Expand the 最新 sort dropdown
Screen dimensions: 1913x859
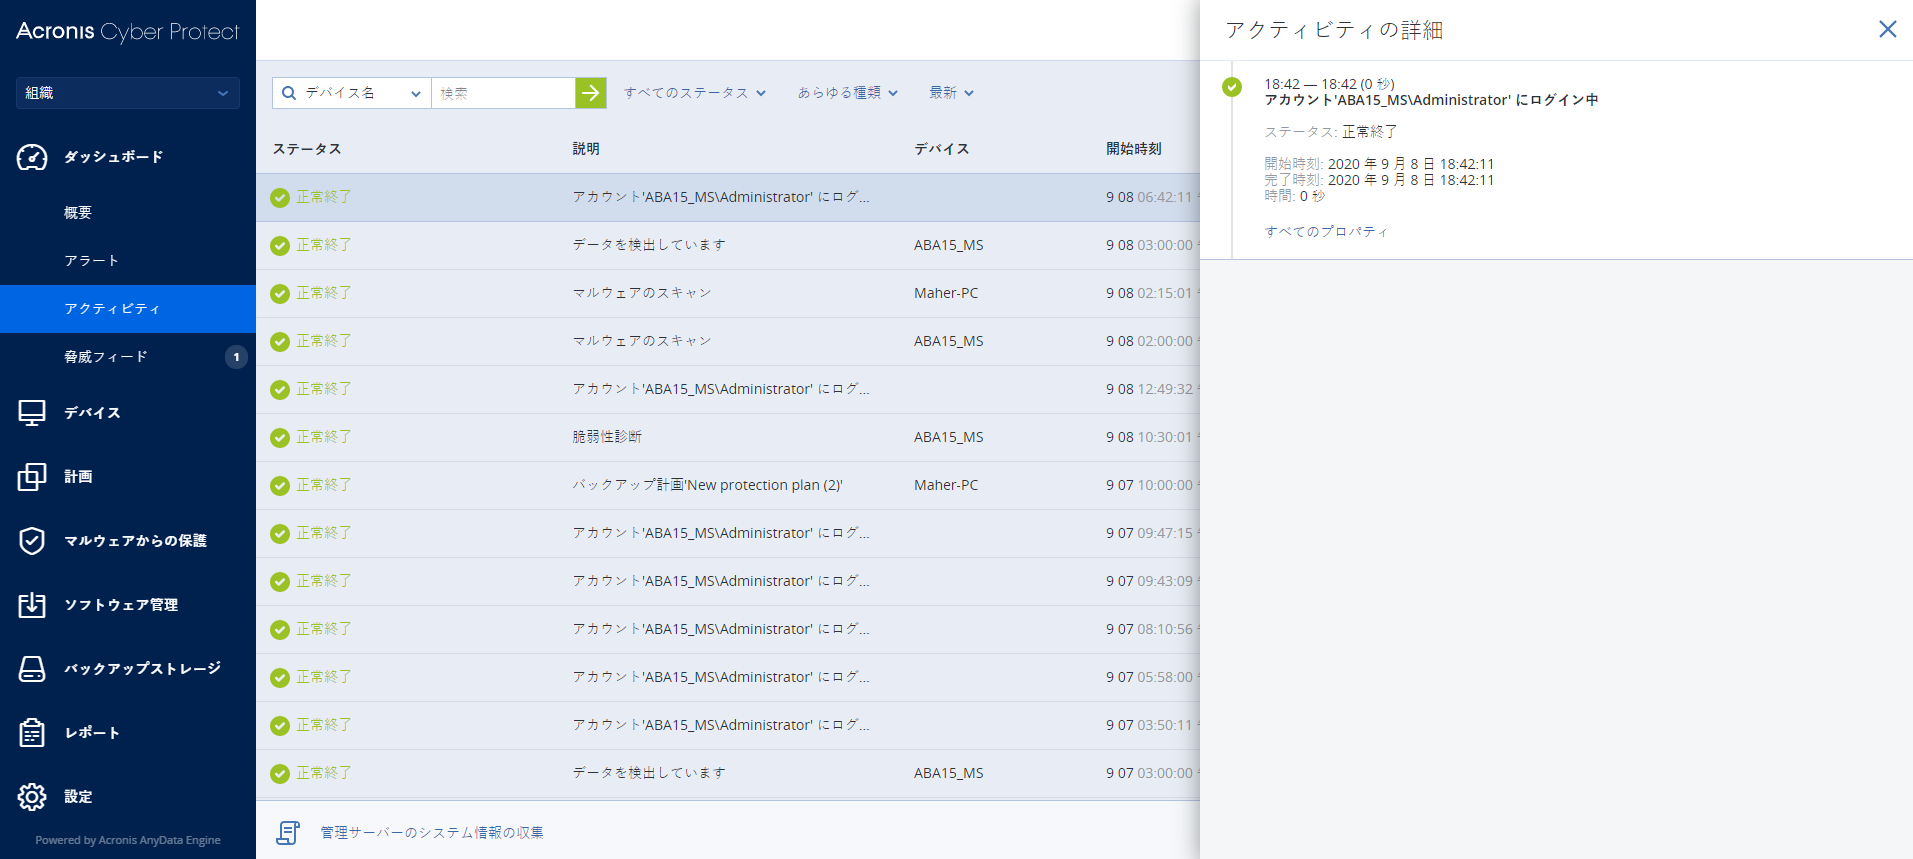pos(950,93)
